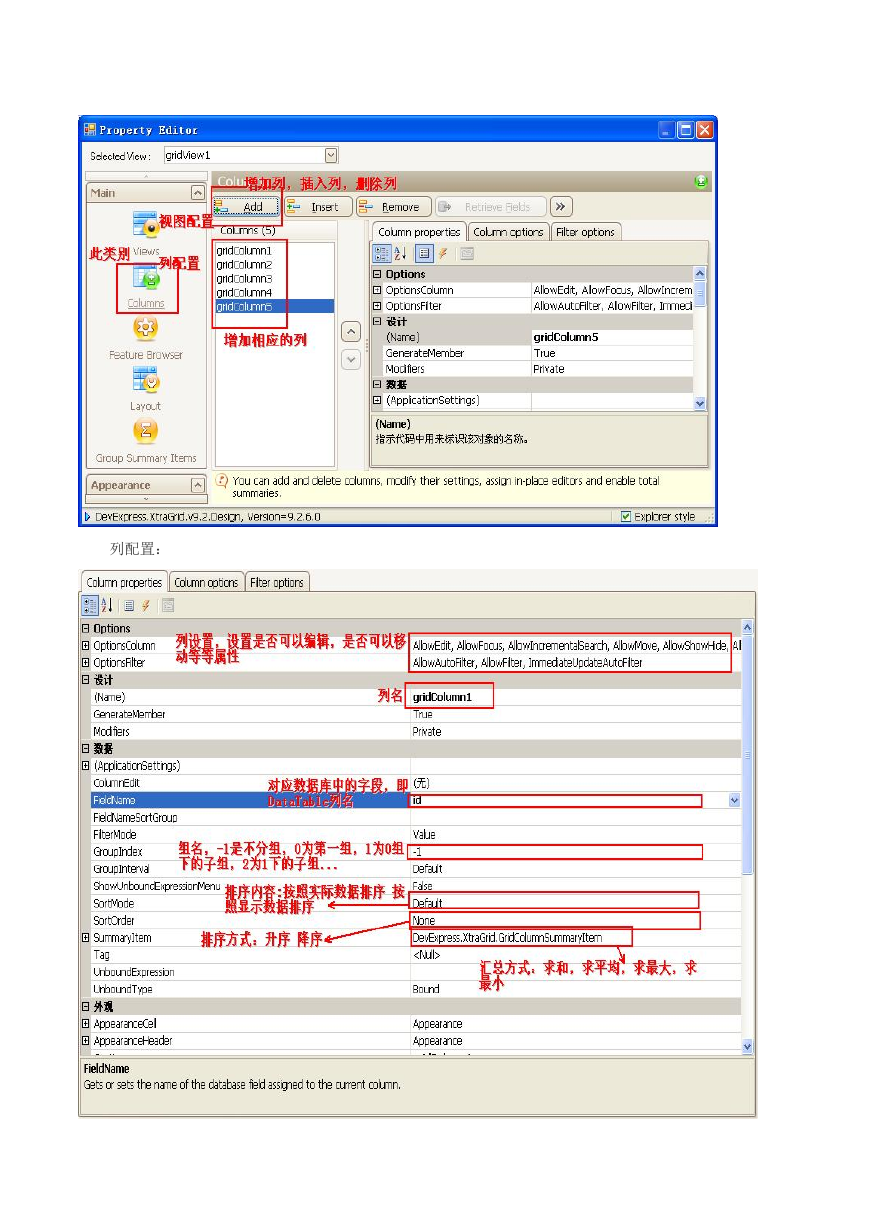The width and height of the screenshot is (869, 1228).
Task: Expand OptionsColumn in lower property grid
Action: coord(86,646)
